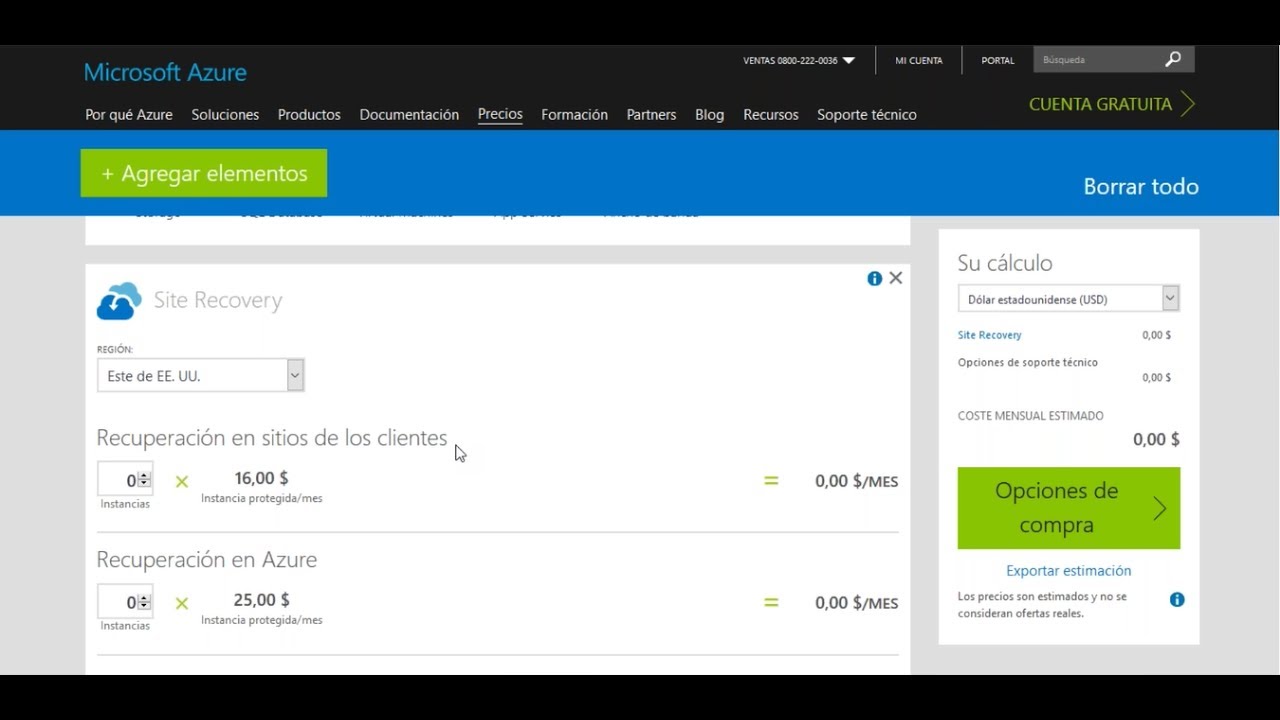Open Soluciones menu
This screenshot has width=1280, height=720.
[225, 115]
